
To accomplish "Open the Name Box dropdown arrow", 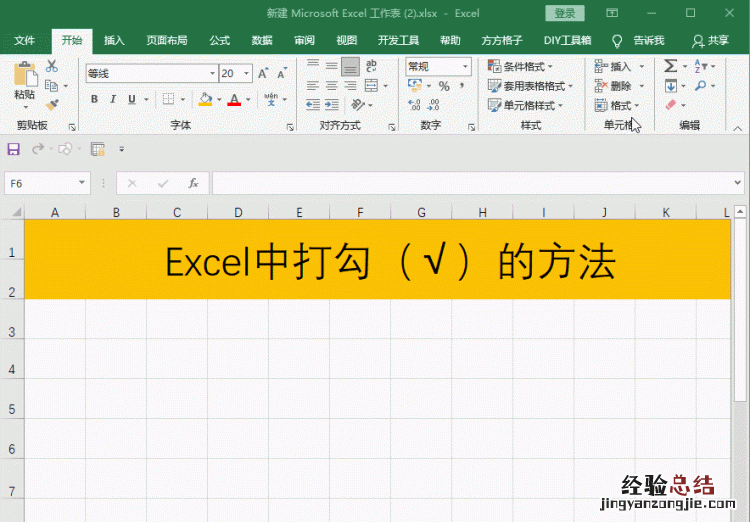I will click(82, 183).
